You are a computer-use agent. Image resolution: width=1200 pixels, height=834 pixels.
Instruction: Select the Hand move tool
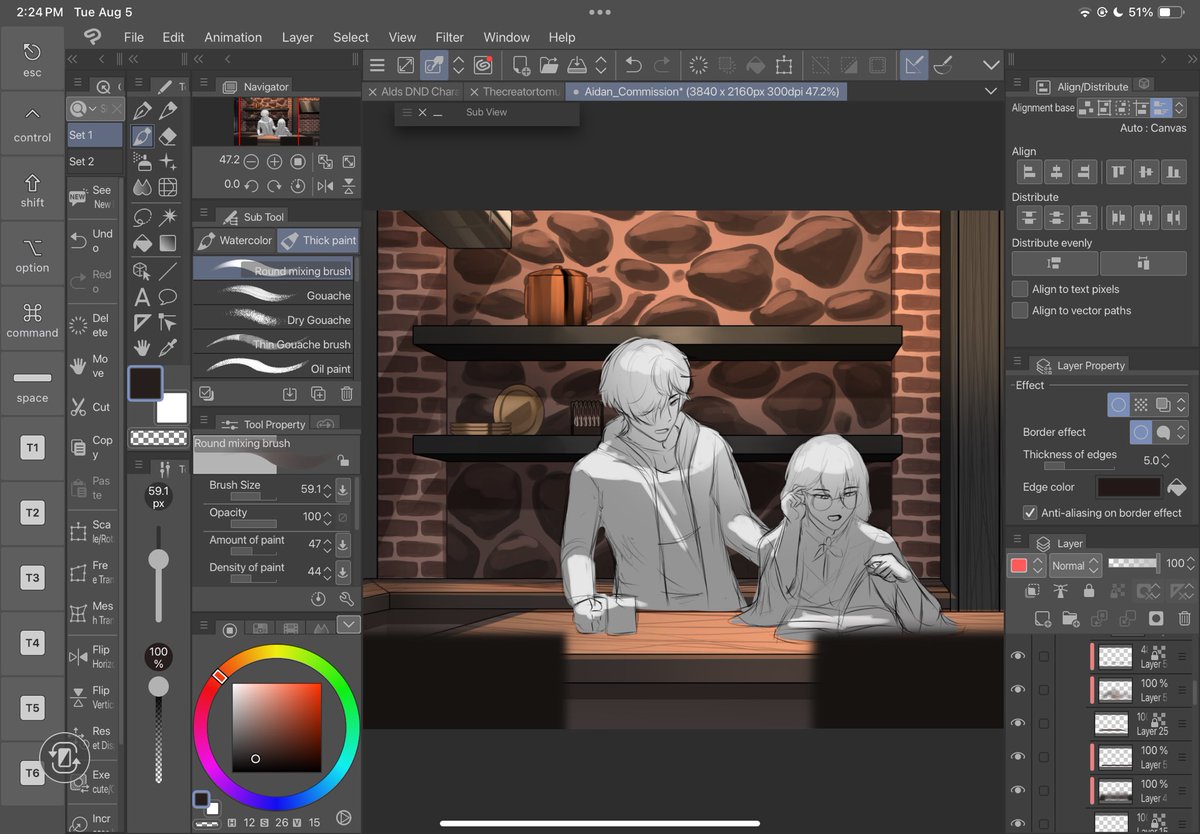point(142,348)
